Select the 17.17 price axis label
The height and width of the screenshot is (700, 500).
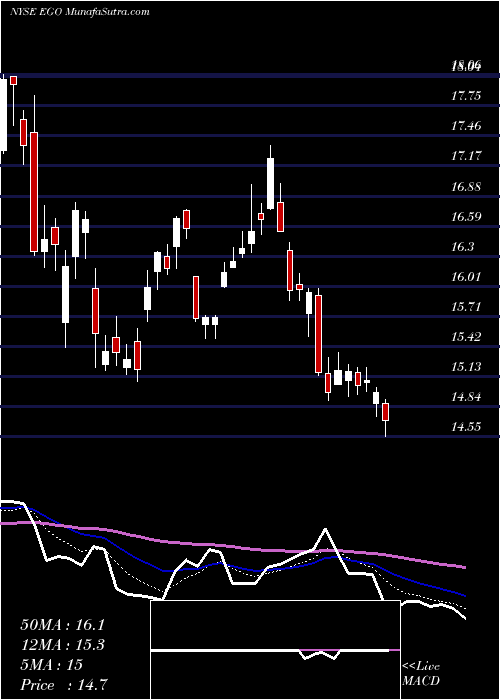tap(466, 156)
